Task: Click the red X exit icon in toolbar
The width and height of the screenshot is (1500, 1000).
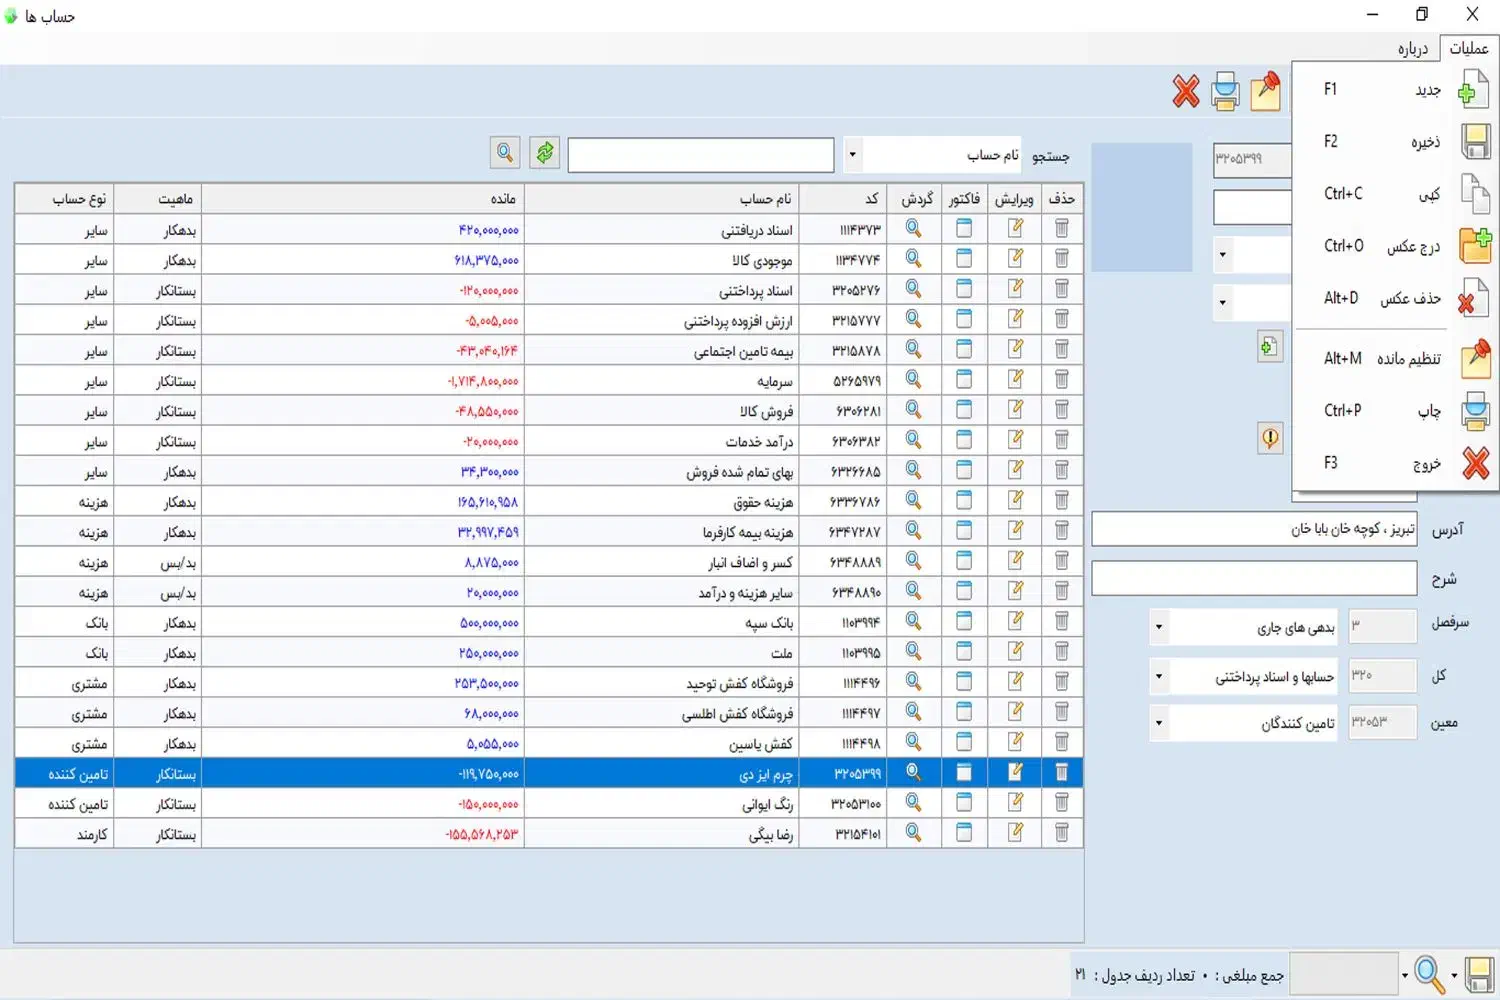Action: (1186, 92)
